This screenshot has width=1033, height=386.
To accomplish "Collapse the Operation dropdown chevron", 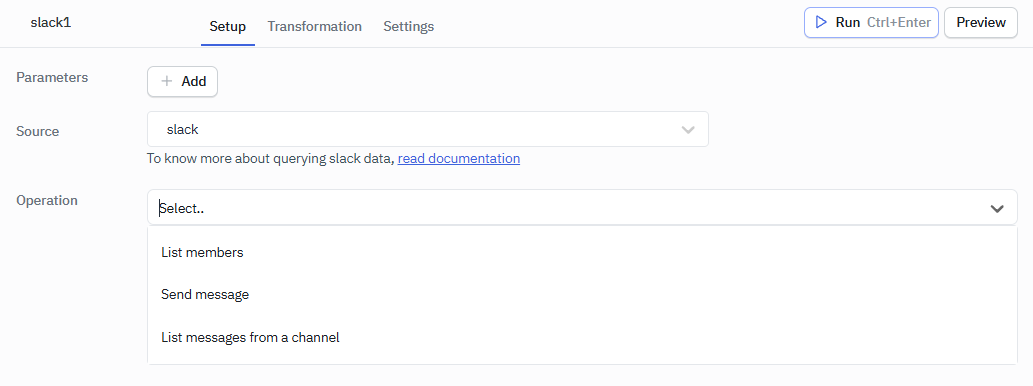I will point(997,209).
